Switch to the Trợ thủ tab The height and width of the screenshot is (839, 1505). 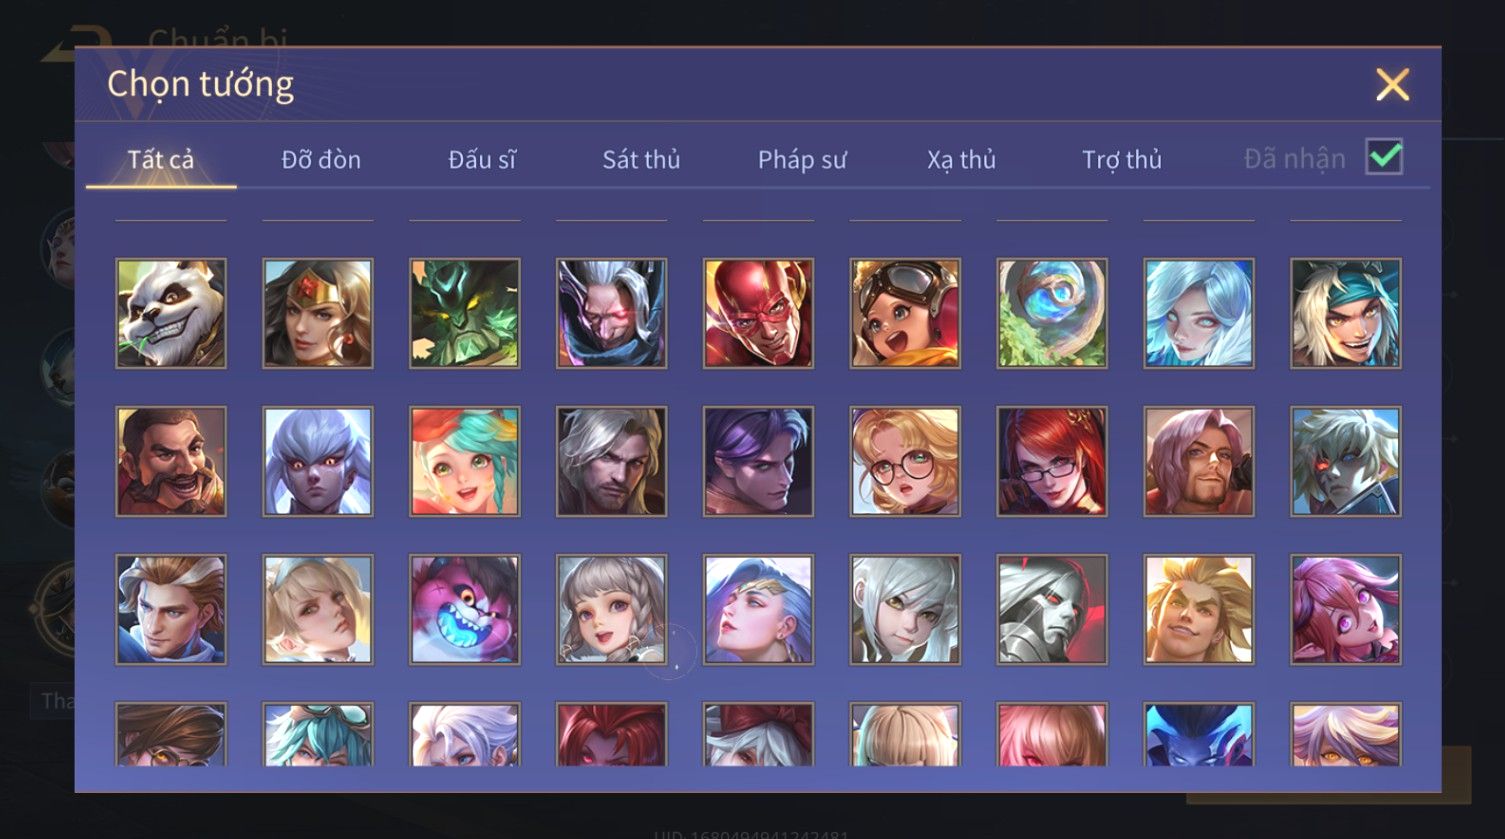coord(1122,159)
